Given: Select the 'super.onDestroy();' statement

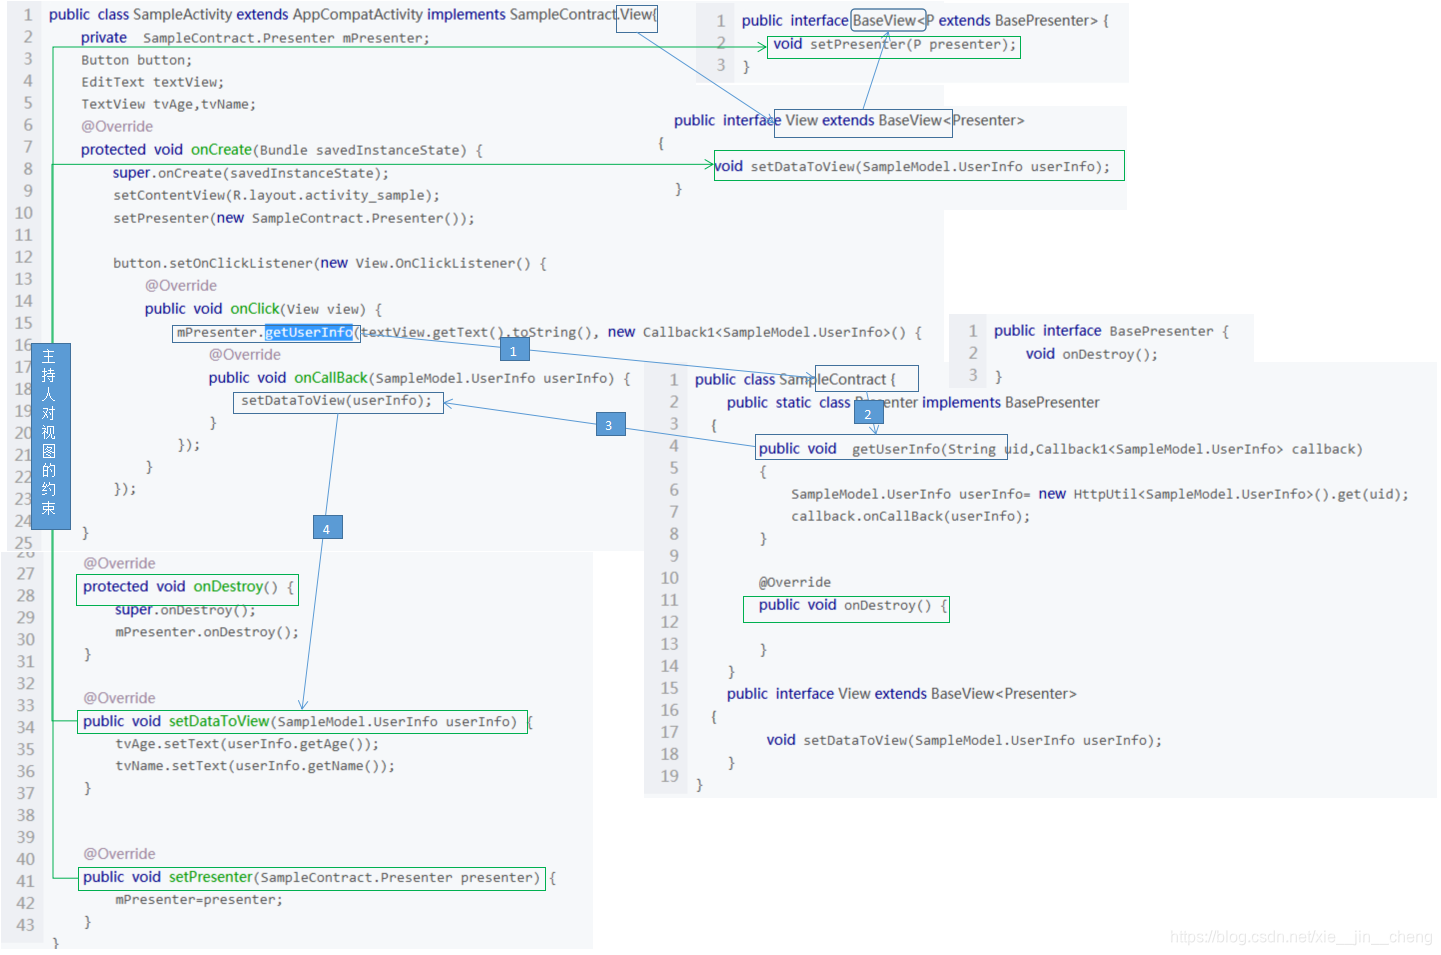Looking at the screenshot, I should 185,610.
